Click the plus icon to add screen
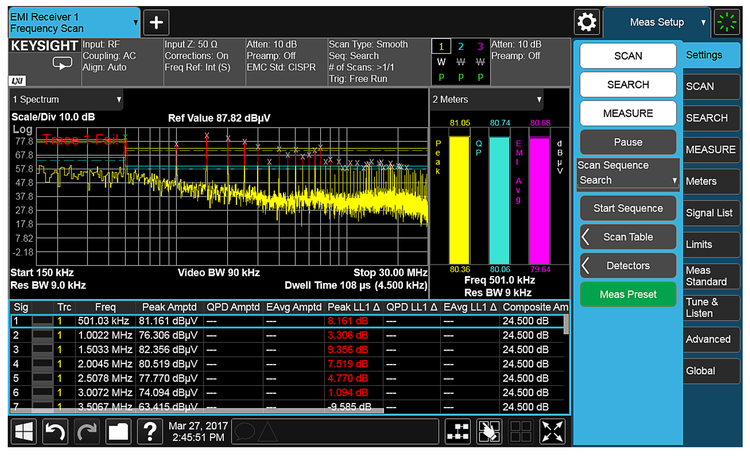This screenshot has width=750, height=458. click(x=157, y=22)
